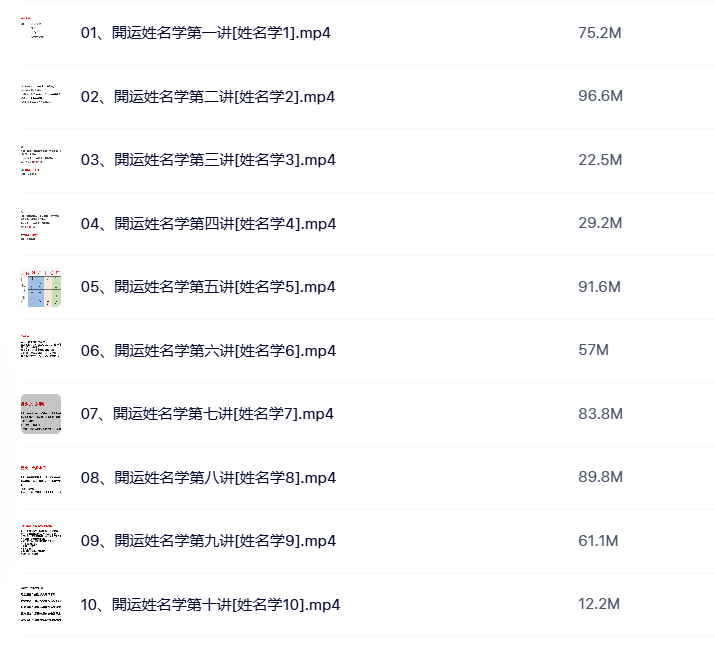Click the 57M size of file 06
The width and height of the screenshot is (715, 646).
(x=593, y=350)
